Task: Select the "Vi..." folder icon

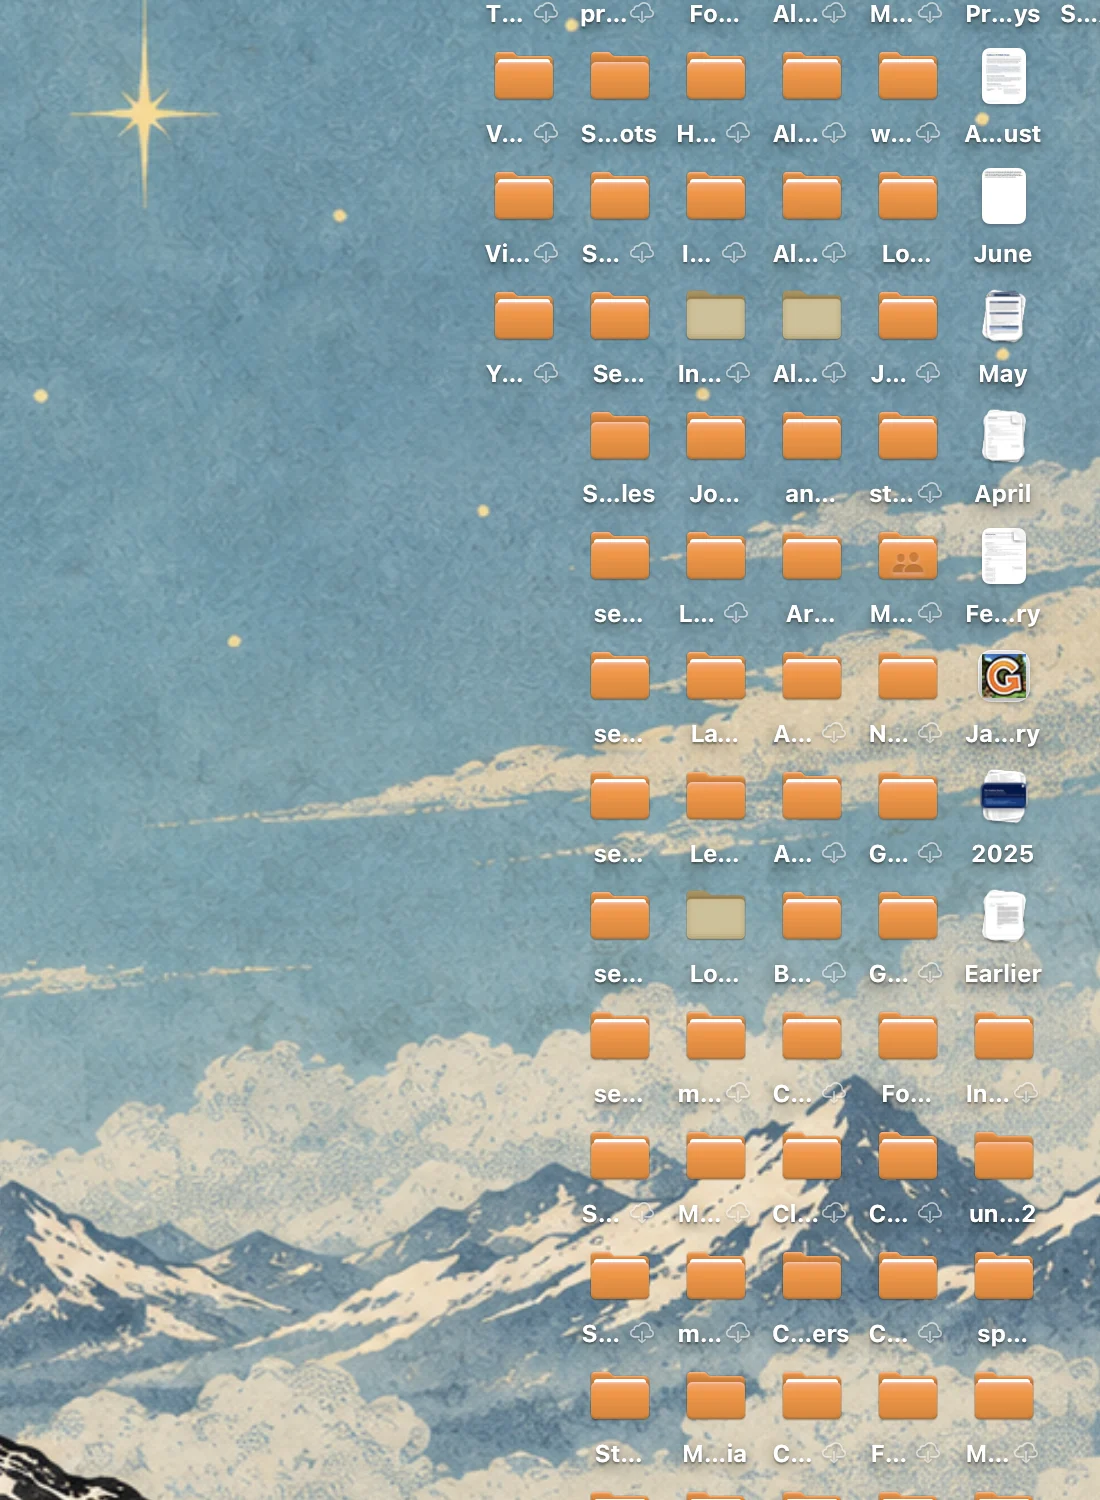Action: point(523,198)
